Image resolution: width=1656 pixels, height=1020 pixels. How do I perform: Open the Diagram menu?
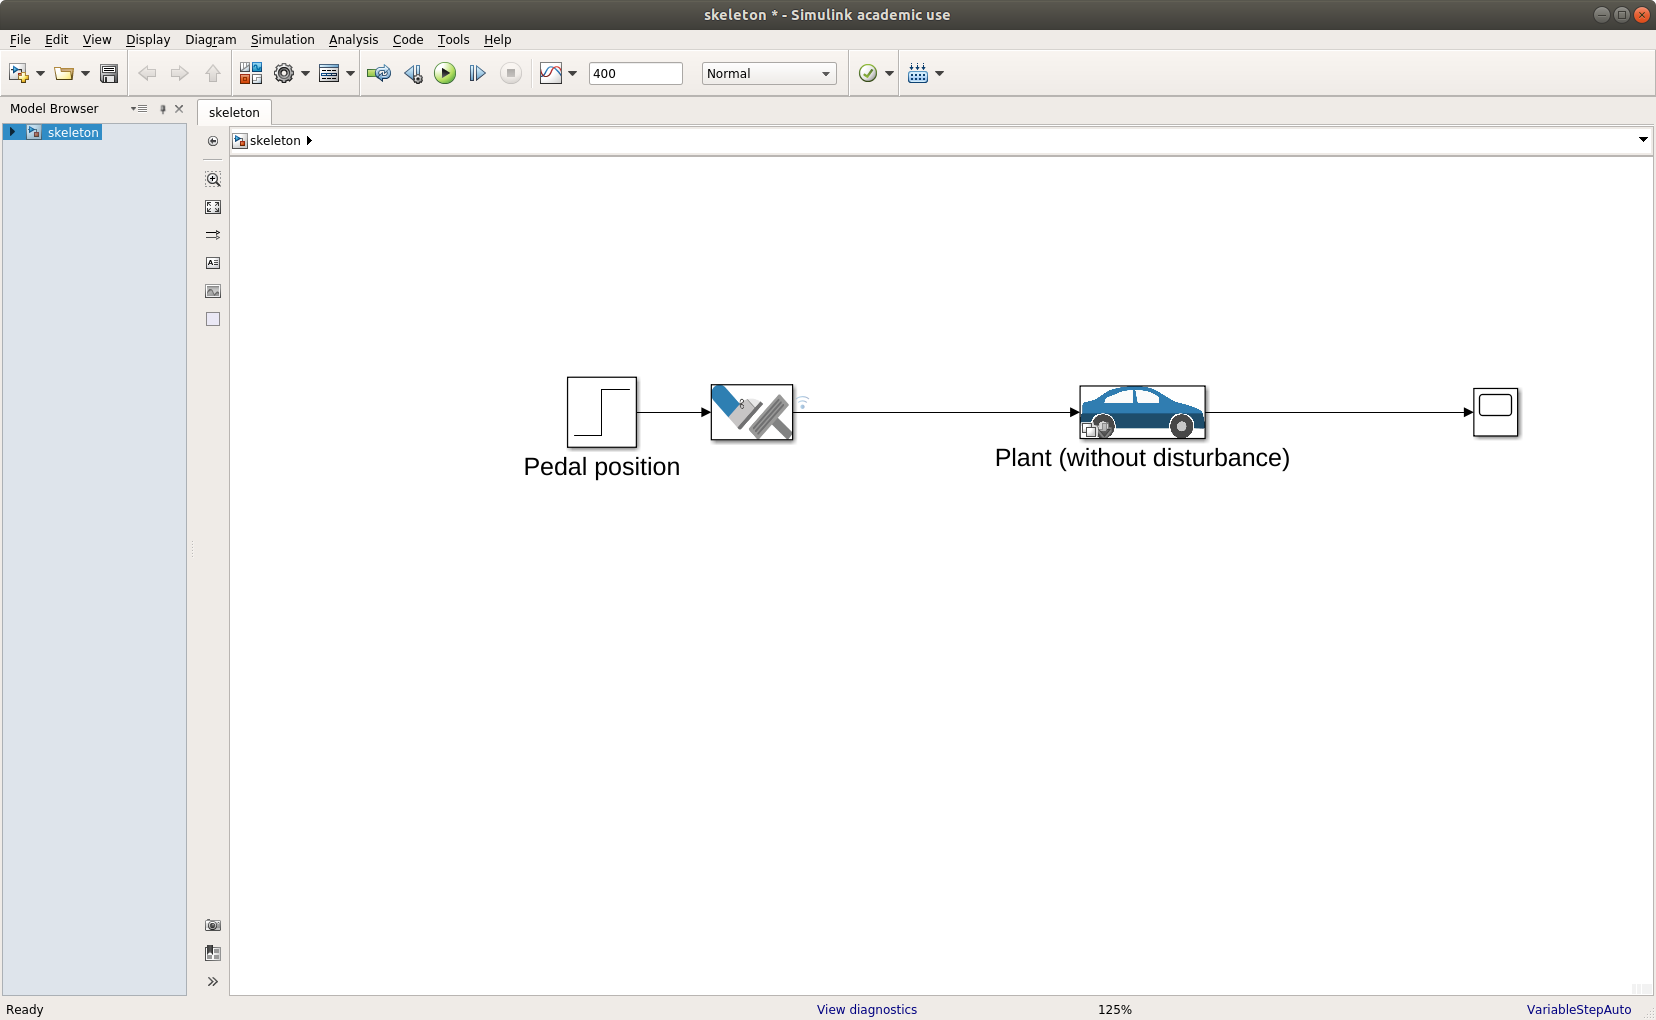click(x=210, y=40)
